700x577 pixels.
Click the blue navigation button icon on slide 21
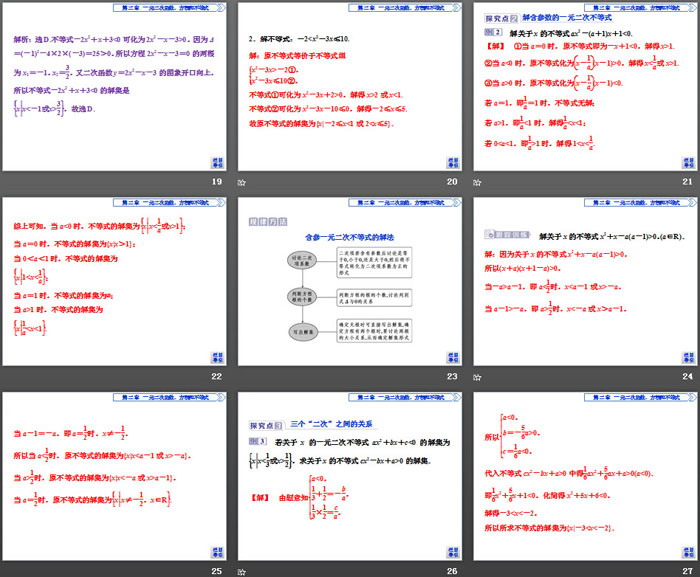688,163
